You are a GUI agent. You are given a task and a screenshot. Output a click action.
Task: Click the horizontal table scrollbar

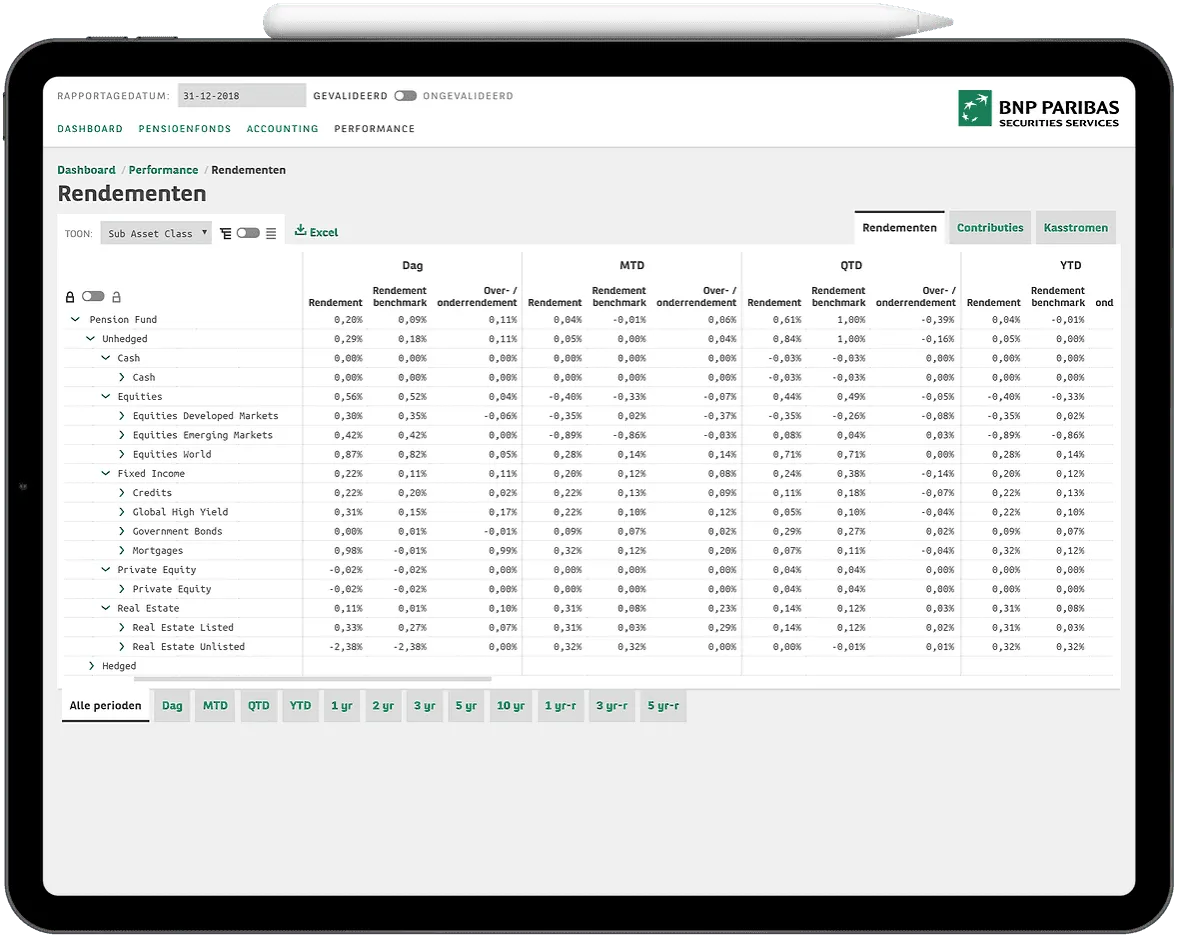pos(312,679)
